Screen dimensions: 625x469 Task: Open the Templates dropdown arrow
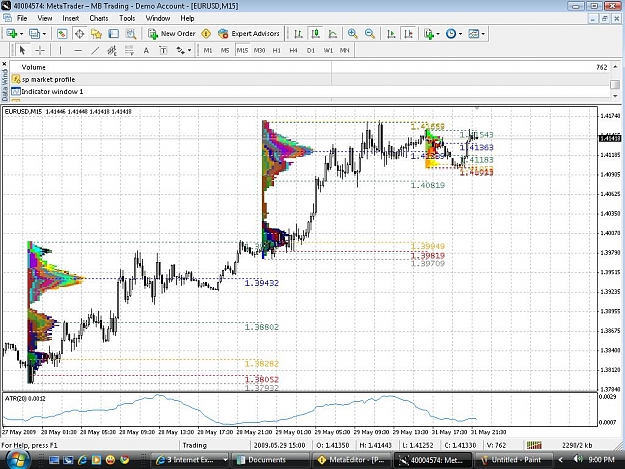coord(483,34)
